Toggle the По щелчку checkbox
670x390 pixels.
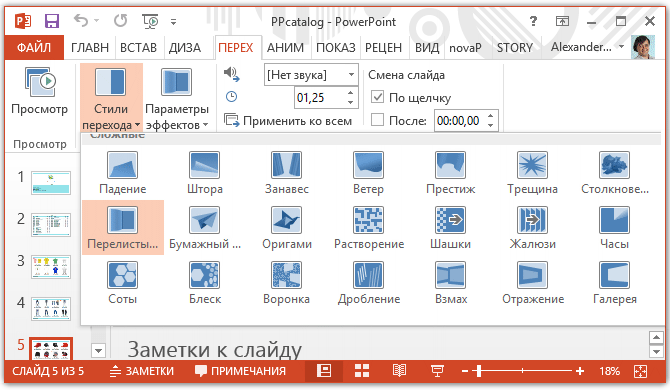[377, 97]
